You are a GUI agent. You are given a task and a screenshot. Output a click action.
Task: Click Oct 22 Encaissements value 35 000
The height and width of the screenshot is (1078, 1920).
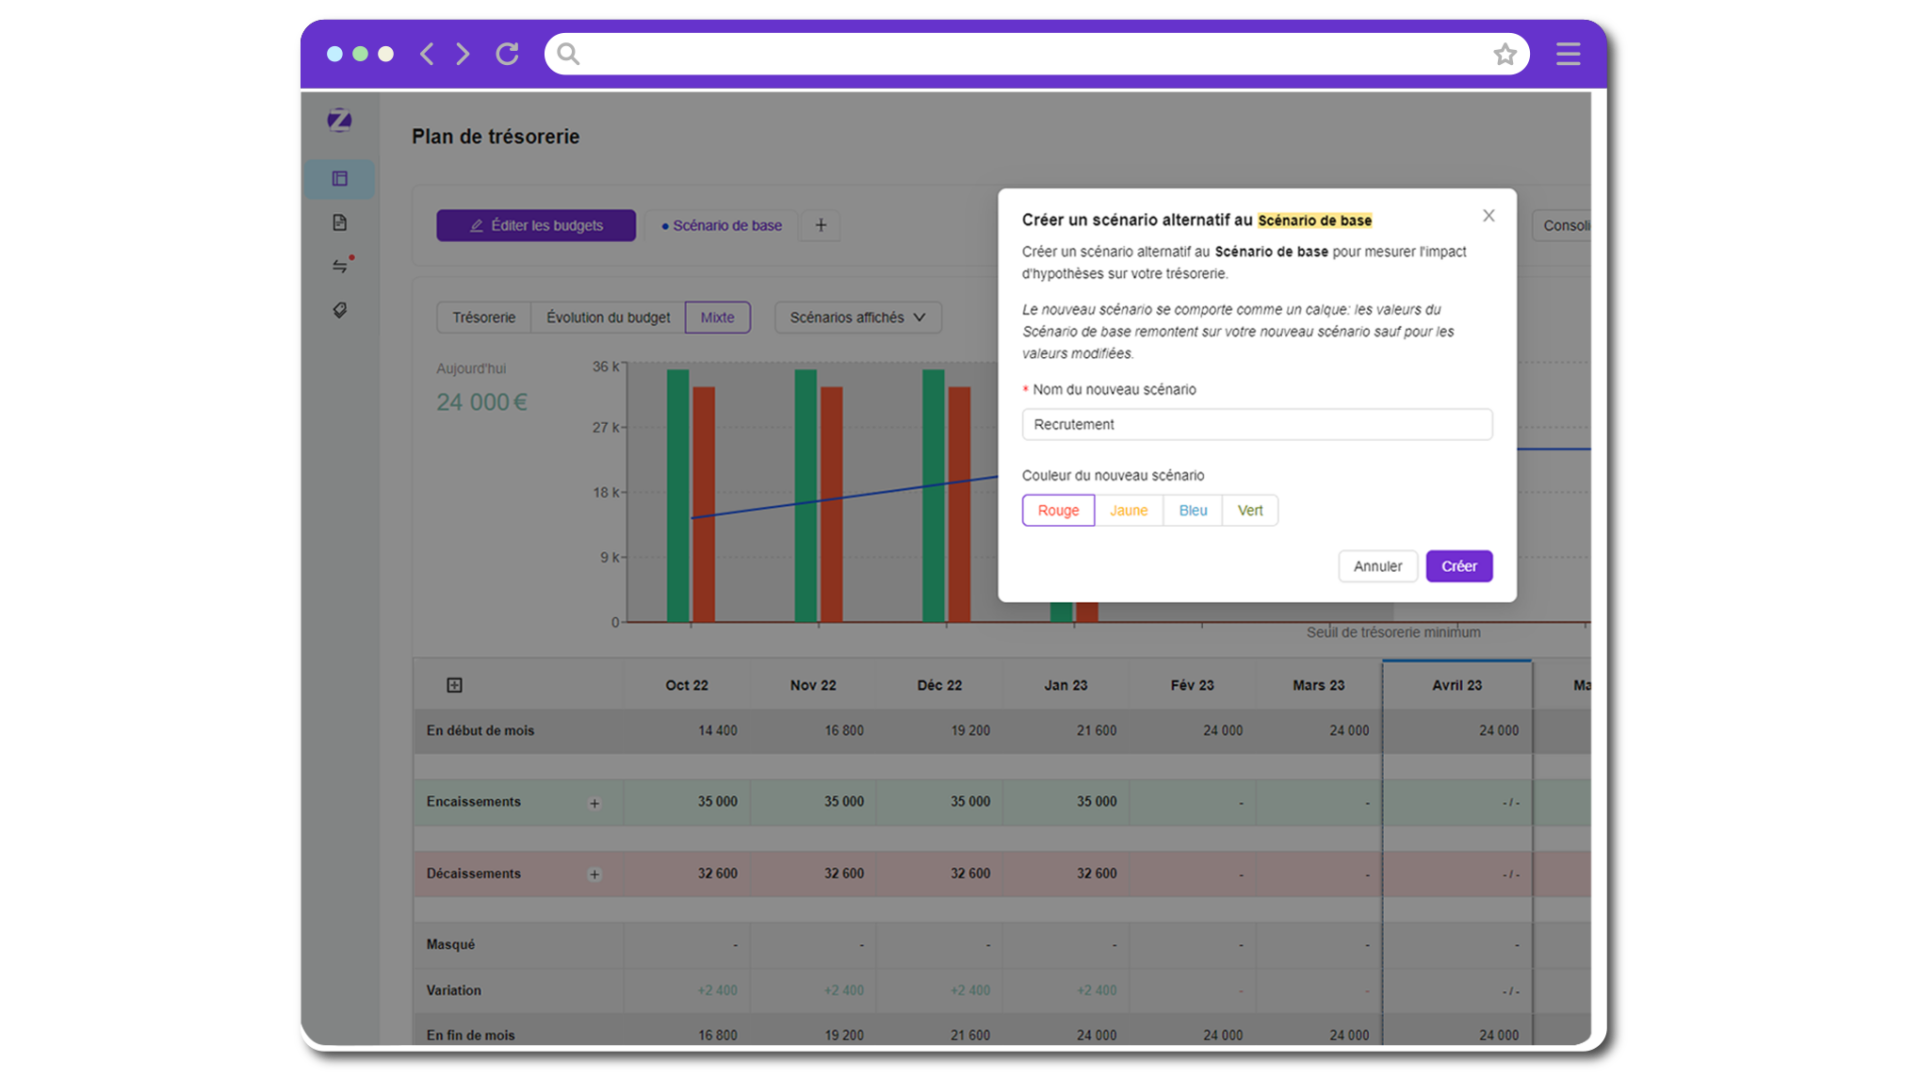coord(718,802)
